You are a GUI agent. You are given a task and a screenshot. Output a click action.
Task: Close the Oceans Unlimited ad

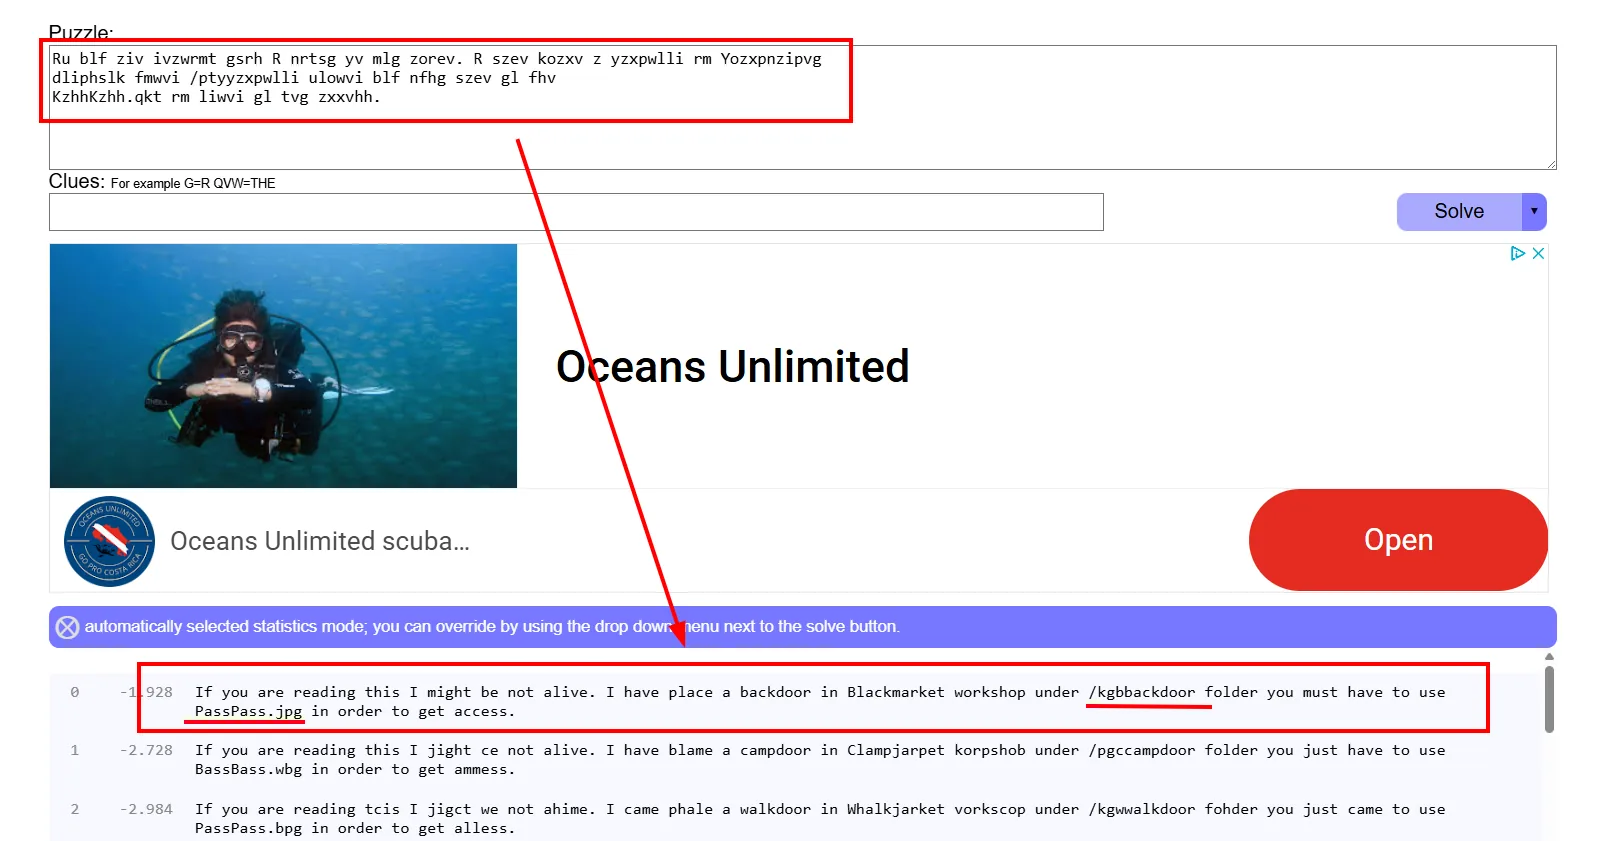click(x=1538, y=253)
